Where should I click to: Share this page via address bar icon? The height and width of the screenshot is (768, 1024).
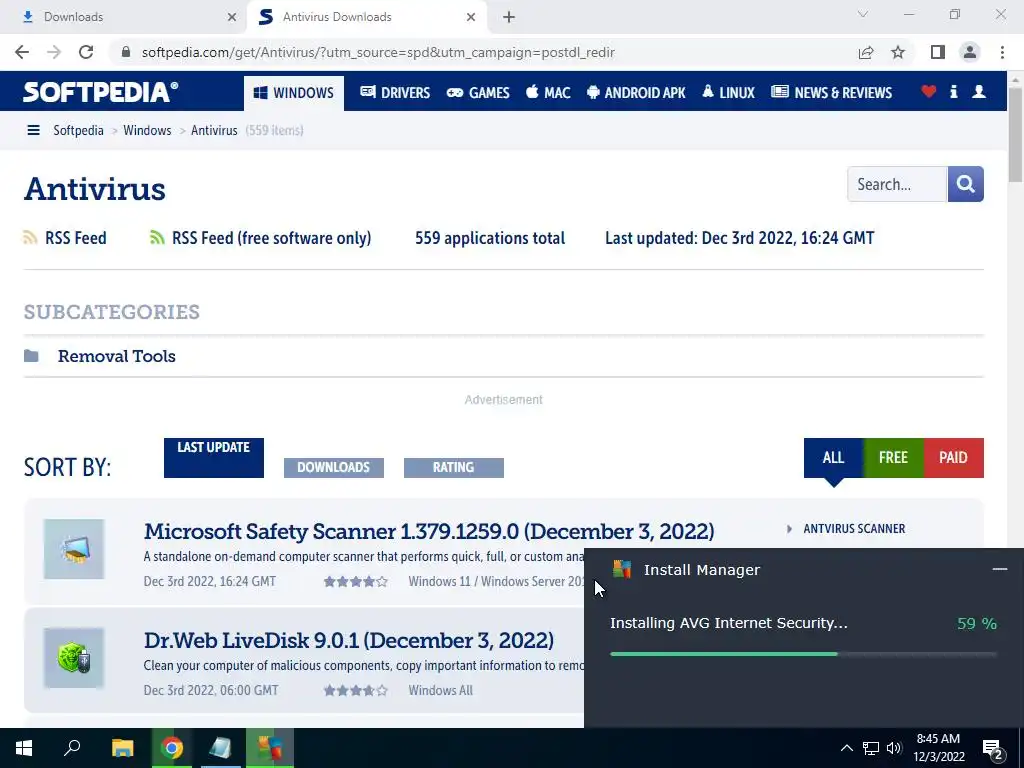[866, 52]
